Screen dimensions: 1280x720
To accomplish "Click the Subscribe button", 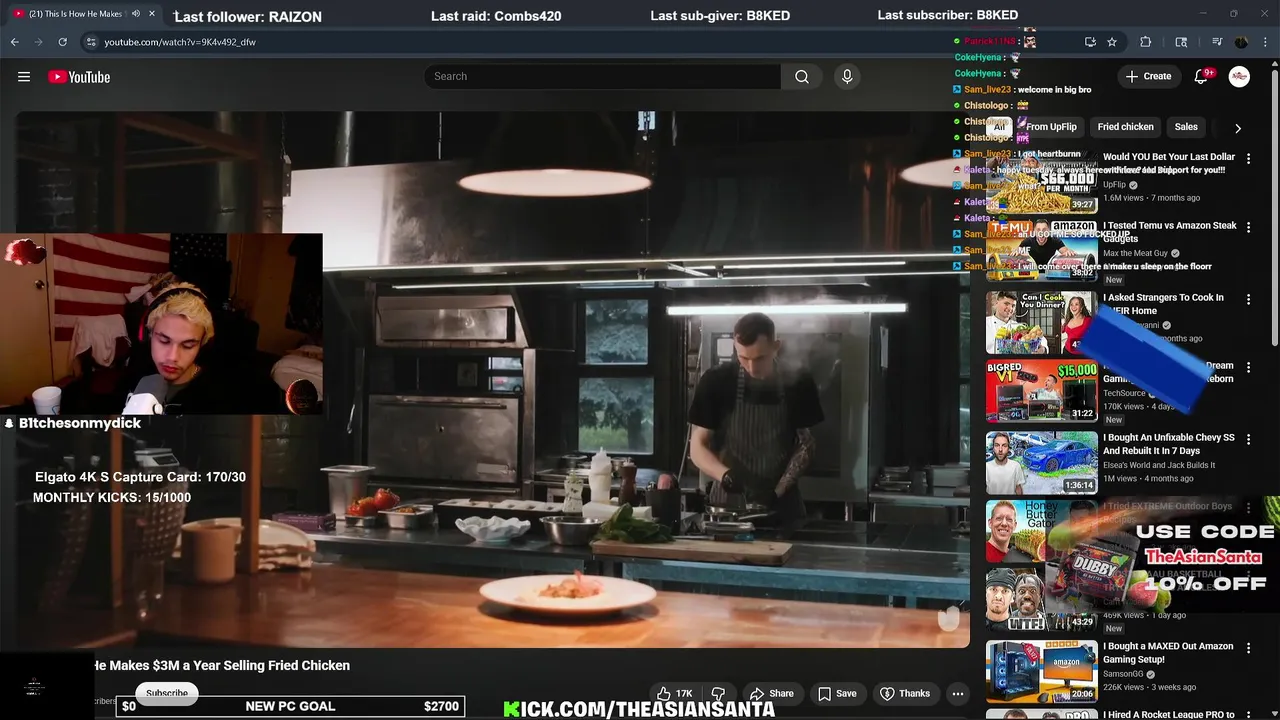I will click(167, 693).
